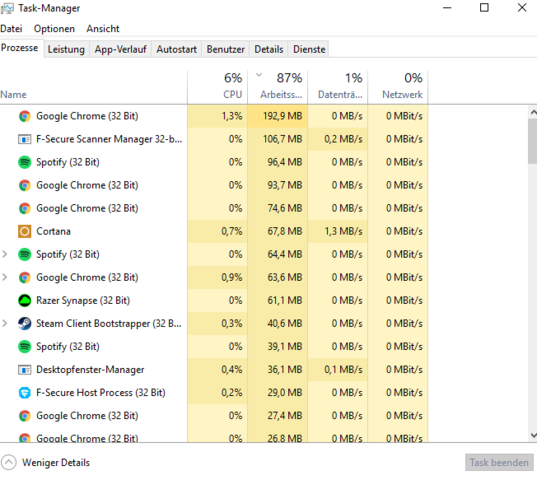Open the Optionen menu
This screenshot has height=480, width=537.
pos(54,29)
